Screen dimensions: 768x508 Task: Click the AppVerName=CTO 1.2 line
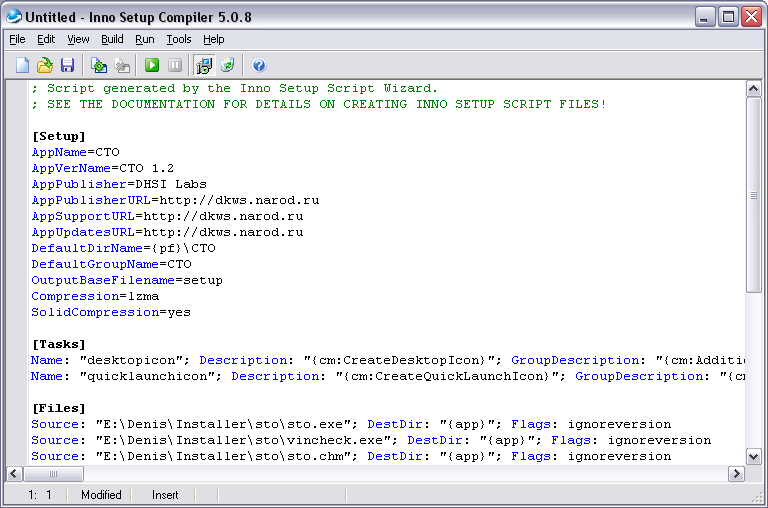pyautogui.click(x=103, y=168)
